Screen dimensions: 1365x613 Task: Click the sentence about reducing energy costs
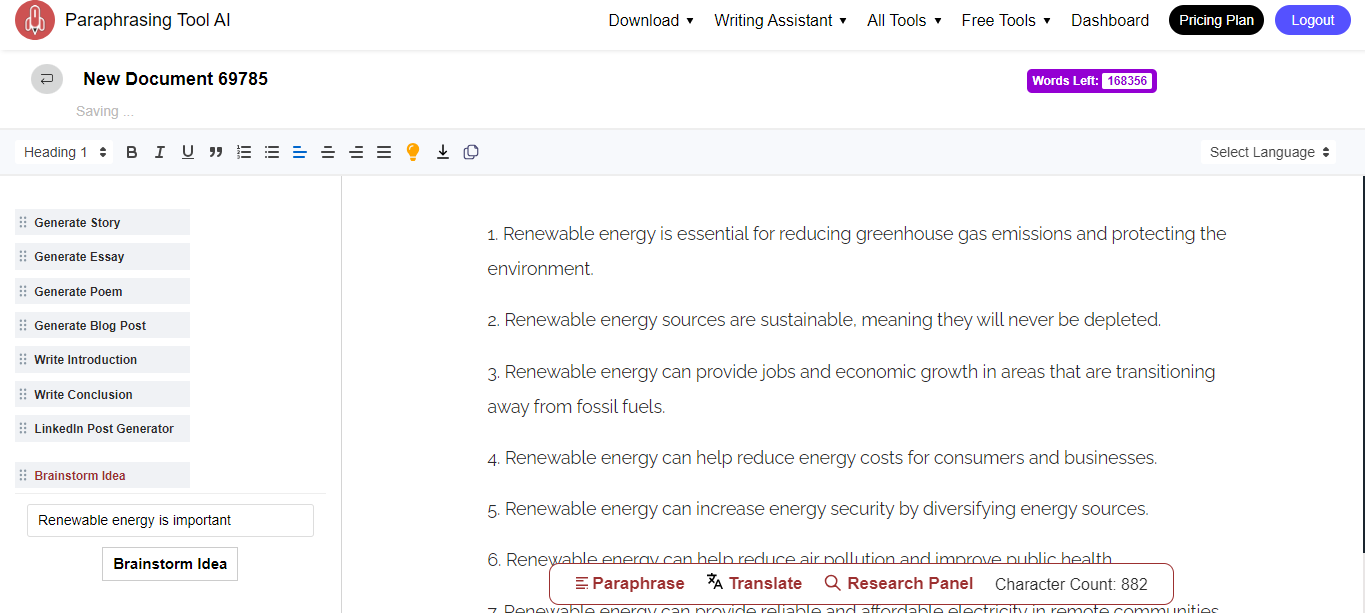click(822, 458)
